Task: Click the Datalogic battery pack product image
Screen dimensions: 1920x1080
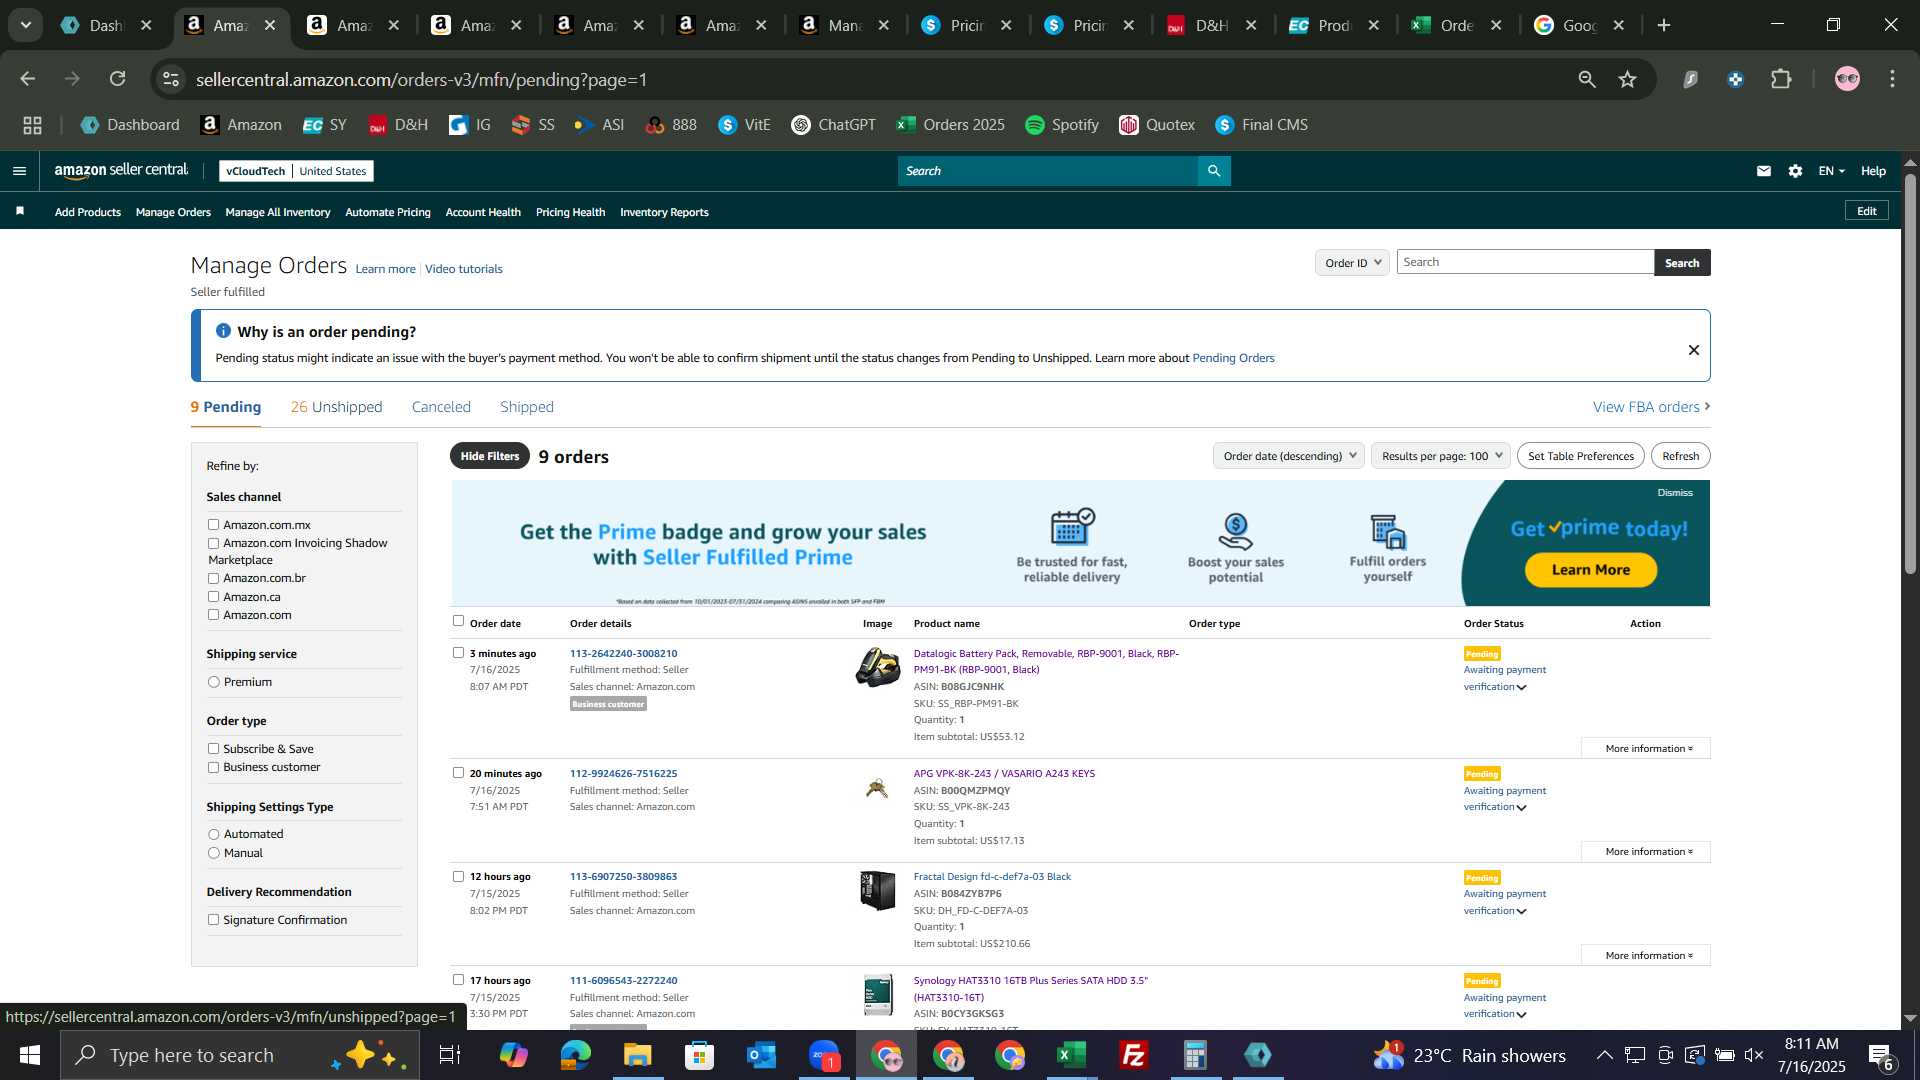Action: [878, 668]
